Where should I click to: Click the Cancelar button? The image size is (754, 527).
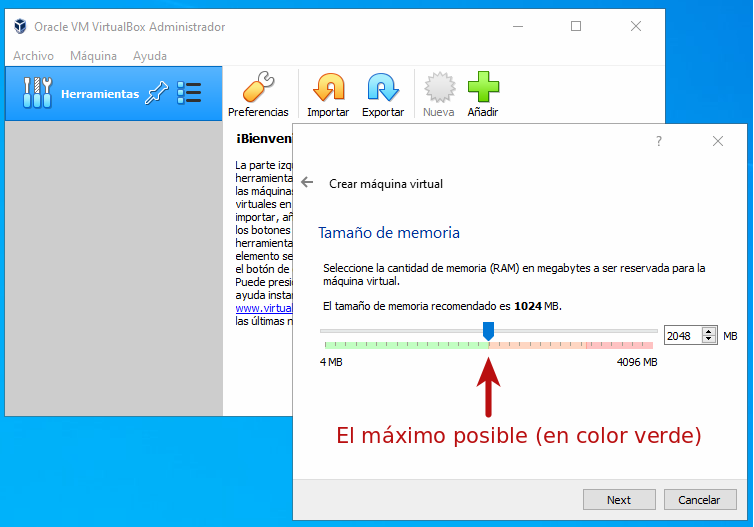pyautogui.click(x=700, y=500)
